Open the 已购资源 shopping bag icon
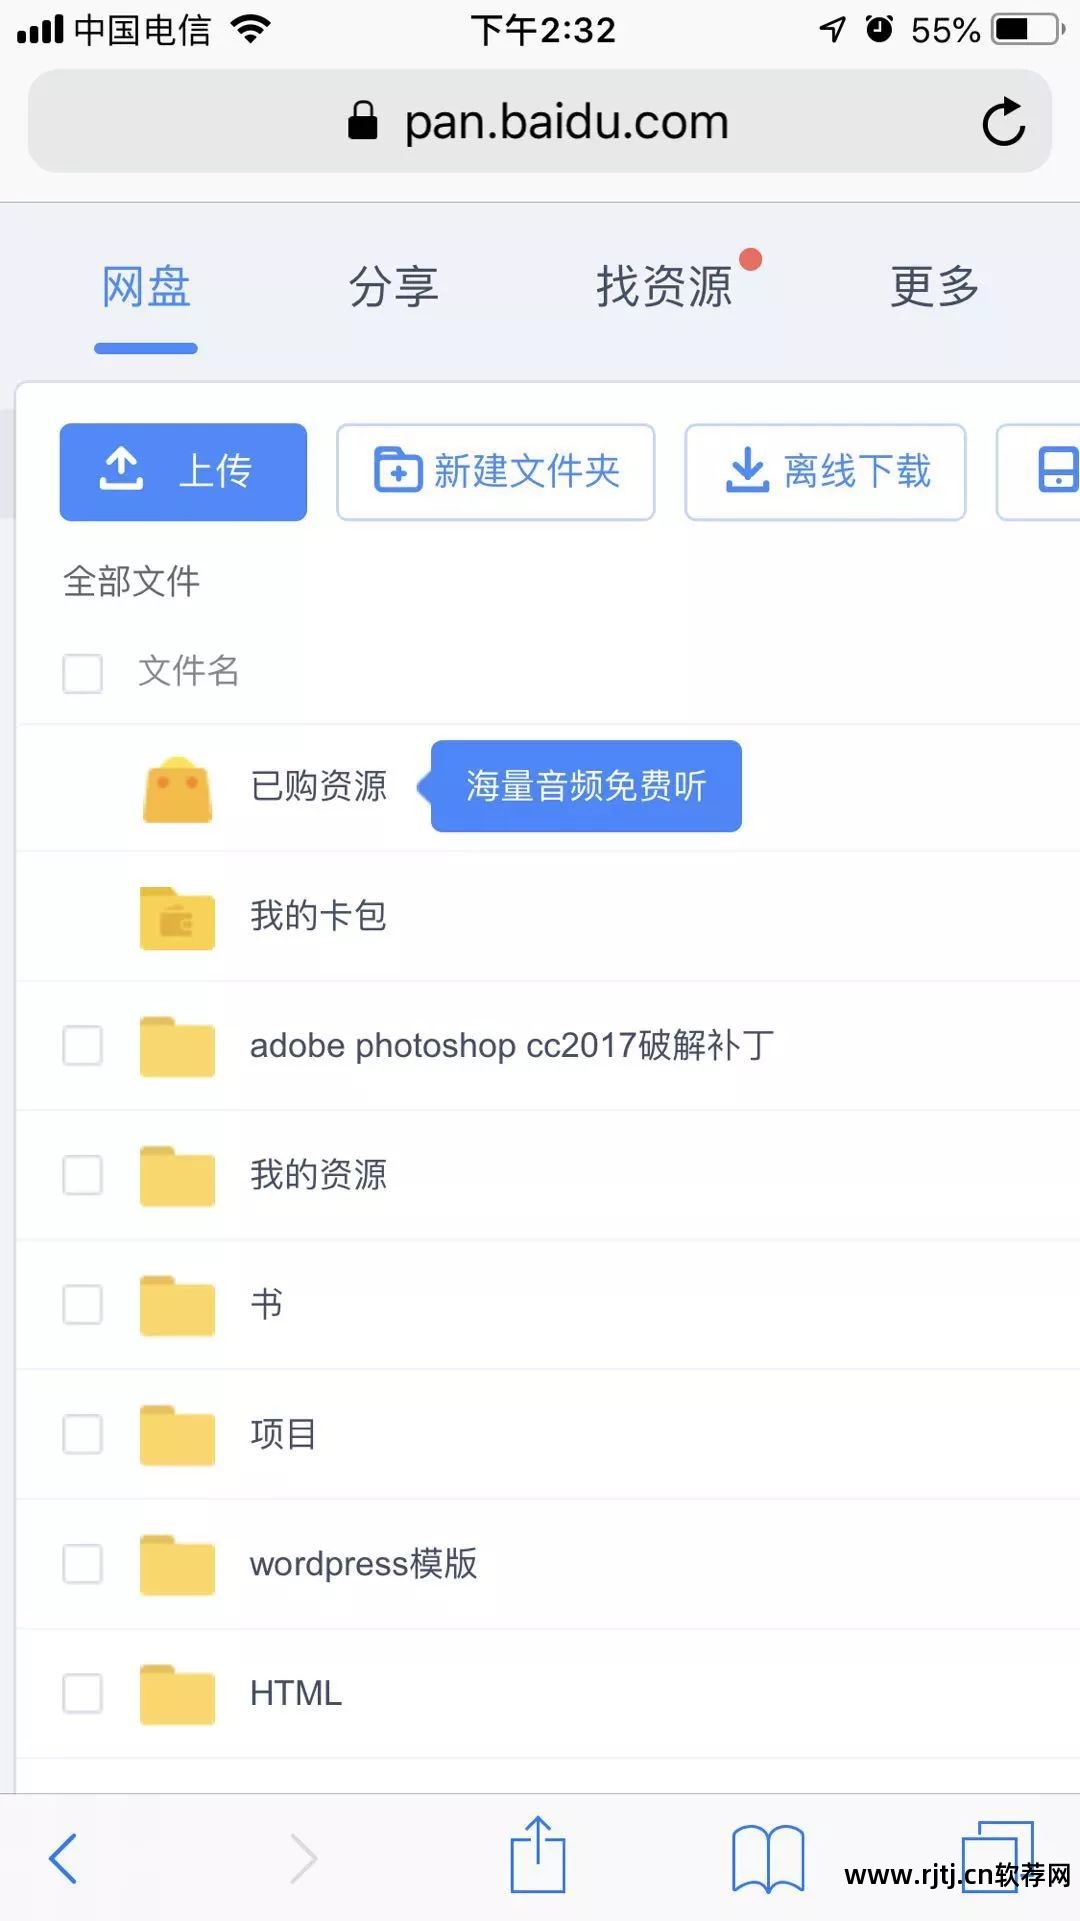Screen dimensions: 1080x1921 click(177, 789)
